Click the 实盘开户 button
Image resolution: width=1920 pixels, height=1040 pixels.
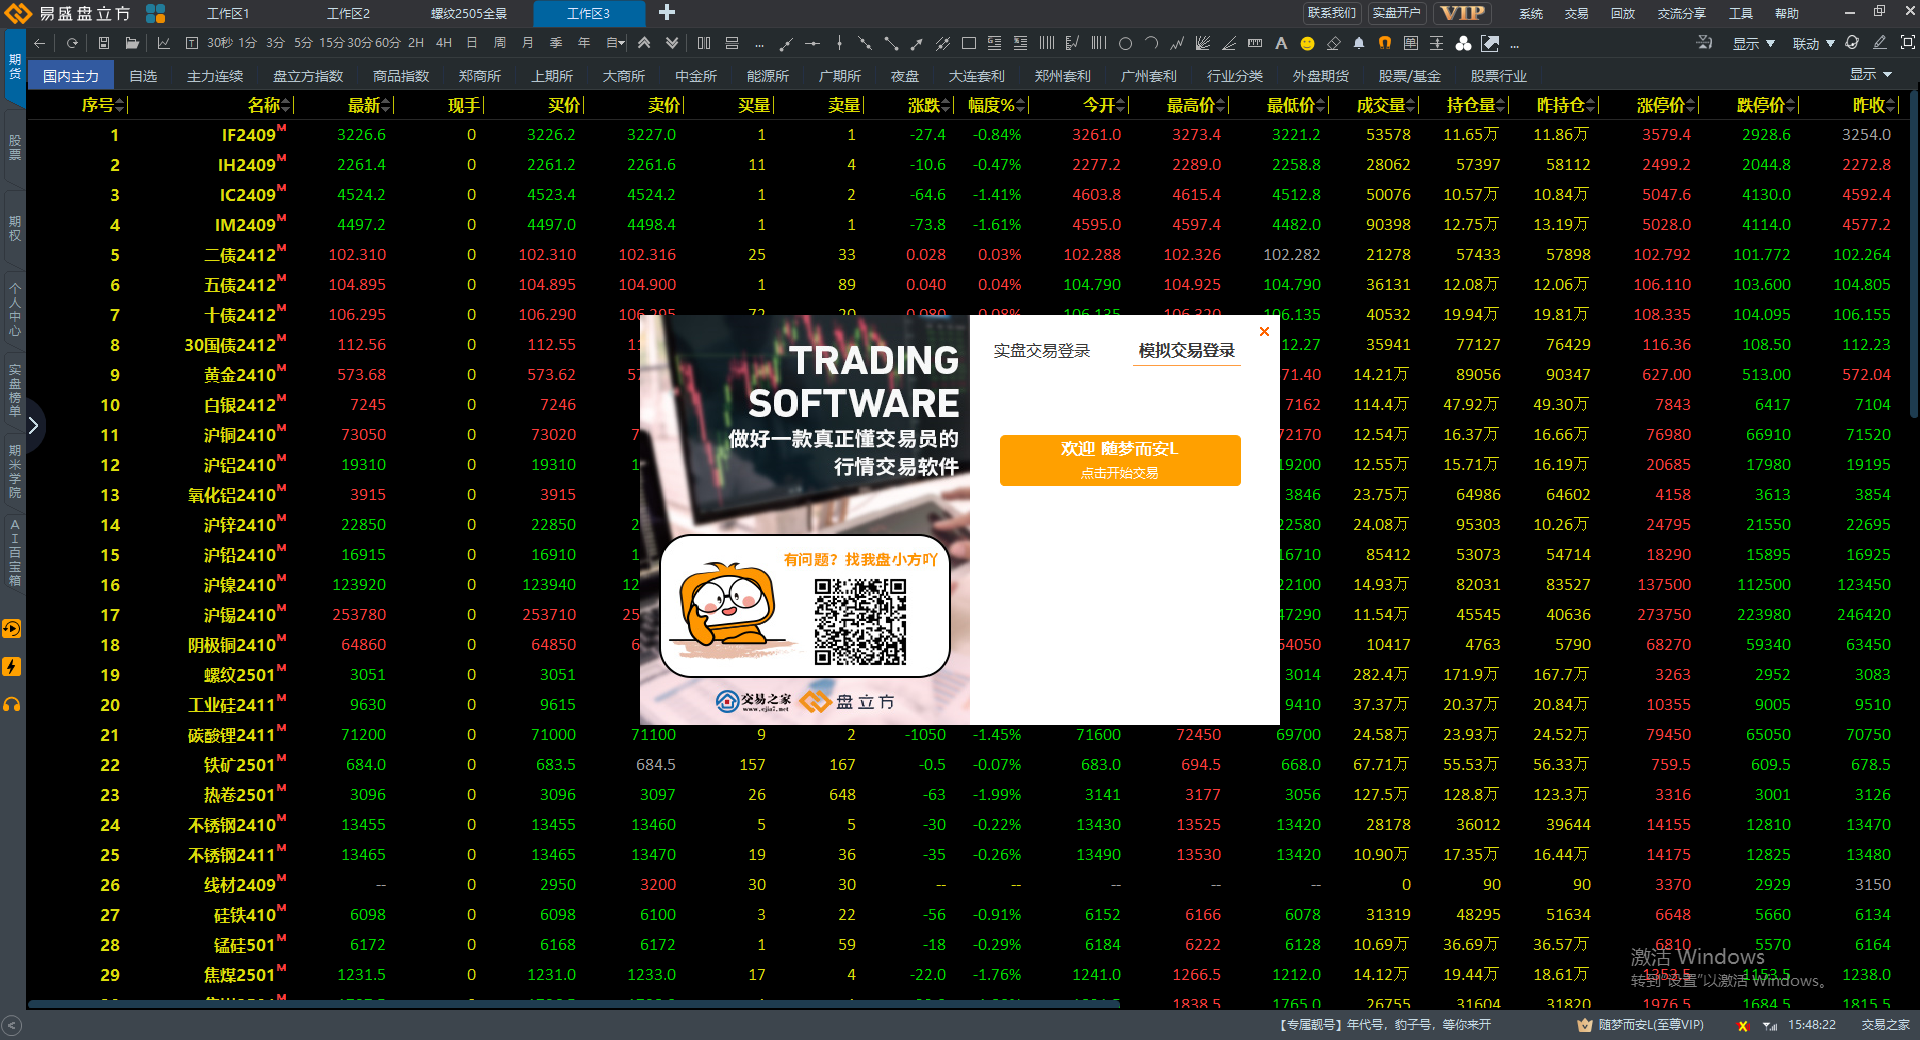(x=1396, y=13)
